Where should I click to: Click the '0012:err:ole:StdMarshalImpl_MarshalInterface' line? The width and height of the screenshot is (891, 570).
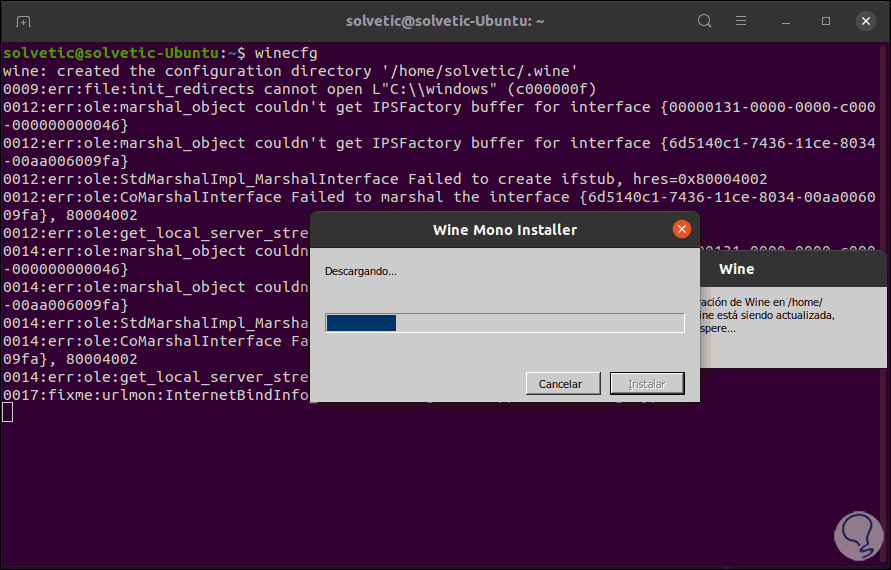point(385,179)
